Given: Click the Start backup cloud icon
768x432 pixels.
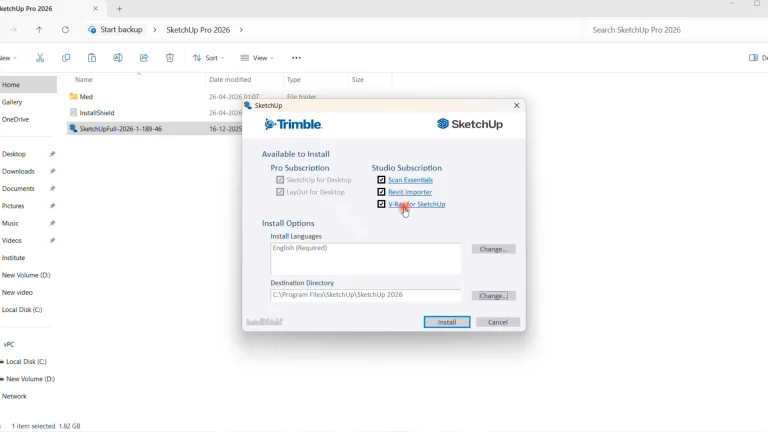Looking at the screenshot, I should (92, 30).
